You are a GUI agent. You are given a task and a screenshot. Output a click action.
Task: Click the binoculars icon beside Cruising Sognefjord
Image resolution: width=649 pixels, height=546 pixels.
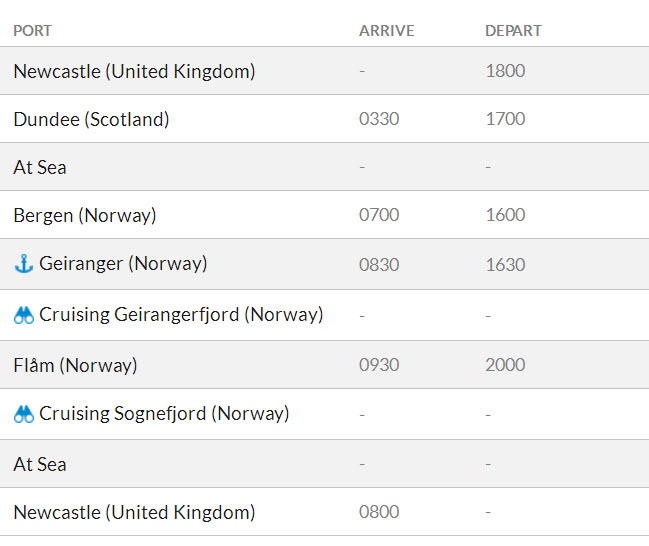(24, 414)
